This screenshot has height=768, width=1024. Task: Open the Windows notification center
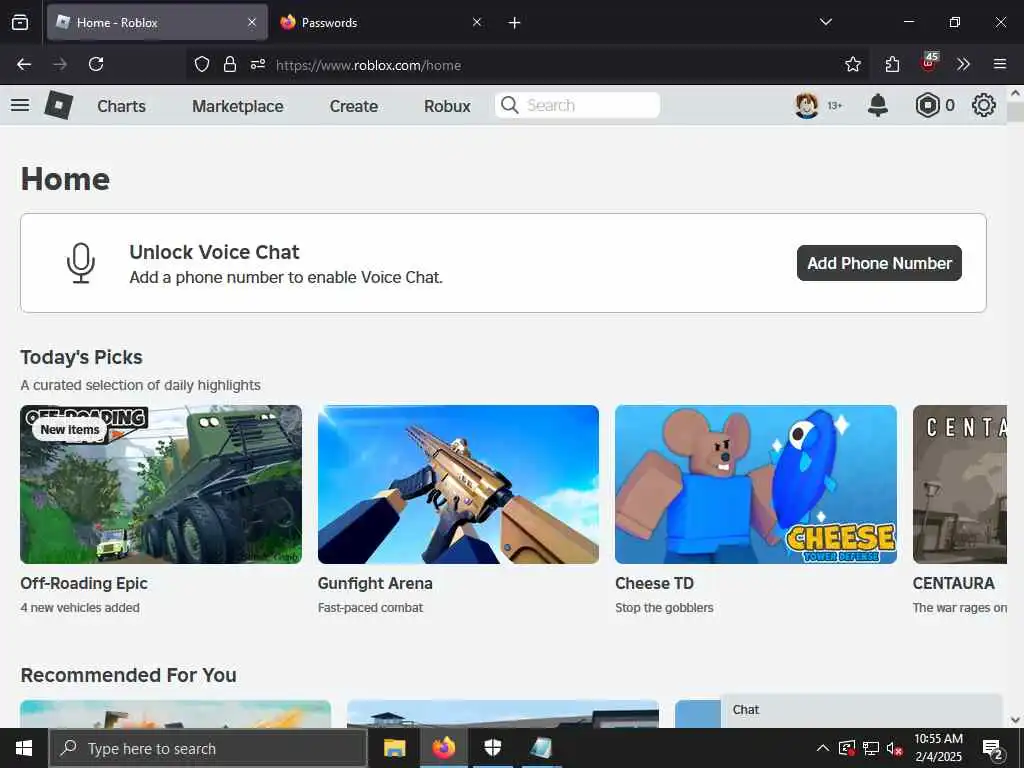(993, 748)
